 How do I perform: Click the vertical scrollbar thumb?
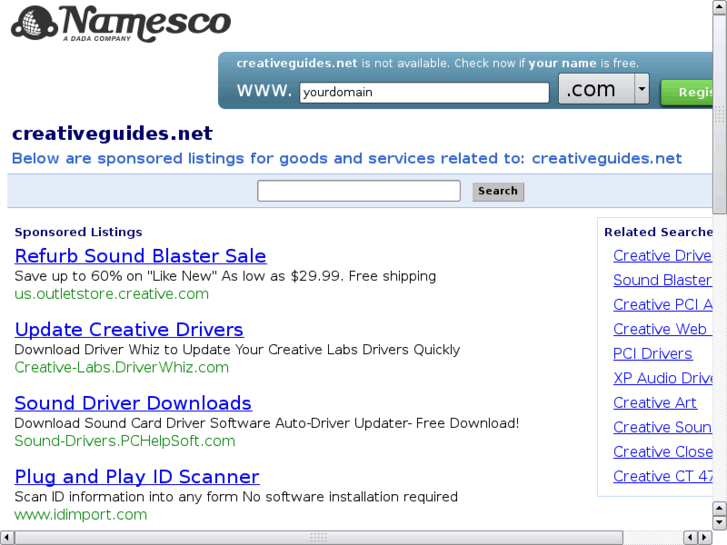coord(720,114)
